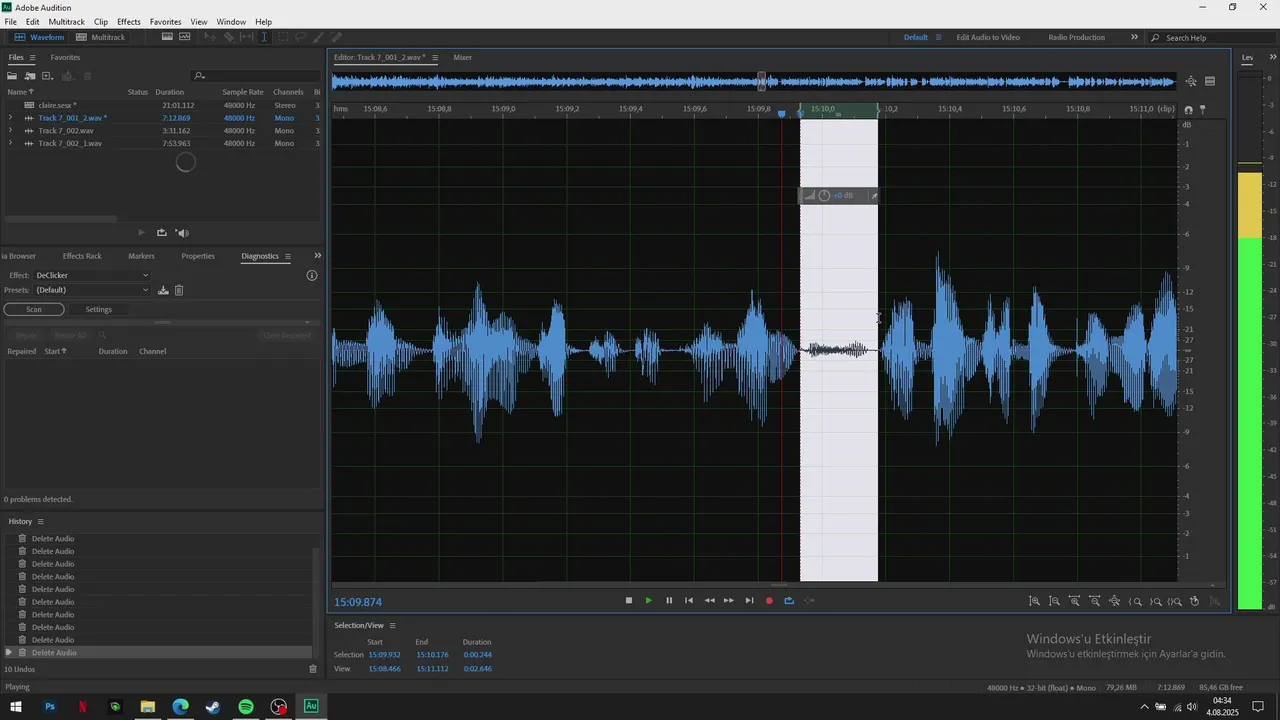Select the Lasso Selection tool
This screenshot has height=720, width=1280.
coord(300,37)
